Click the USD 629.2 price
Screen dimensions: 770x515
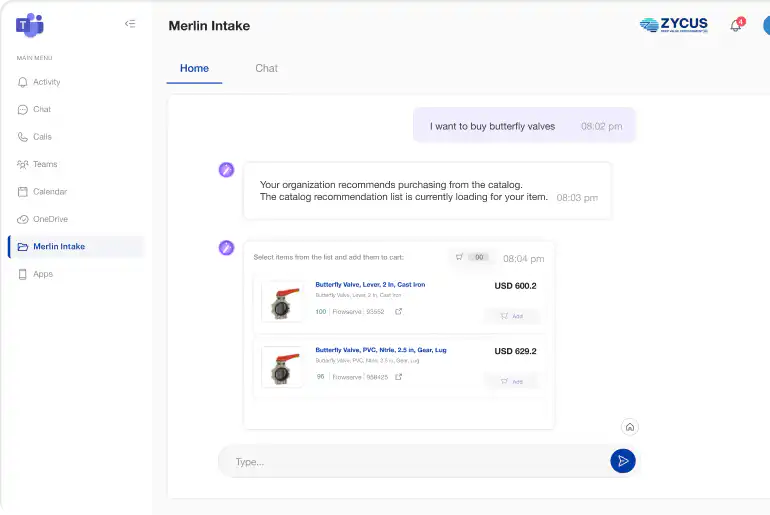[x=515, y=351]
